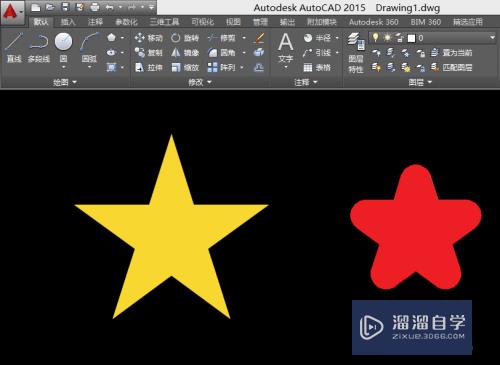Screen dimensions: 500x365
Task: Open the Customize Quick Access Toolbar dropdown
Action: [x=151, y=7]
